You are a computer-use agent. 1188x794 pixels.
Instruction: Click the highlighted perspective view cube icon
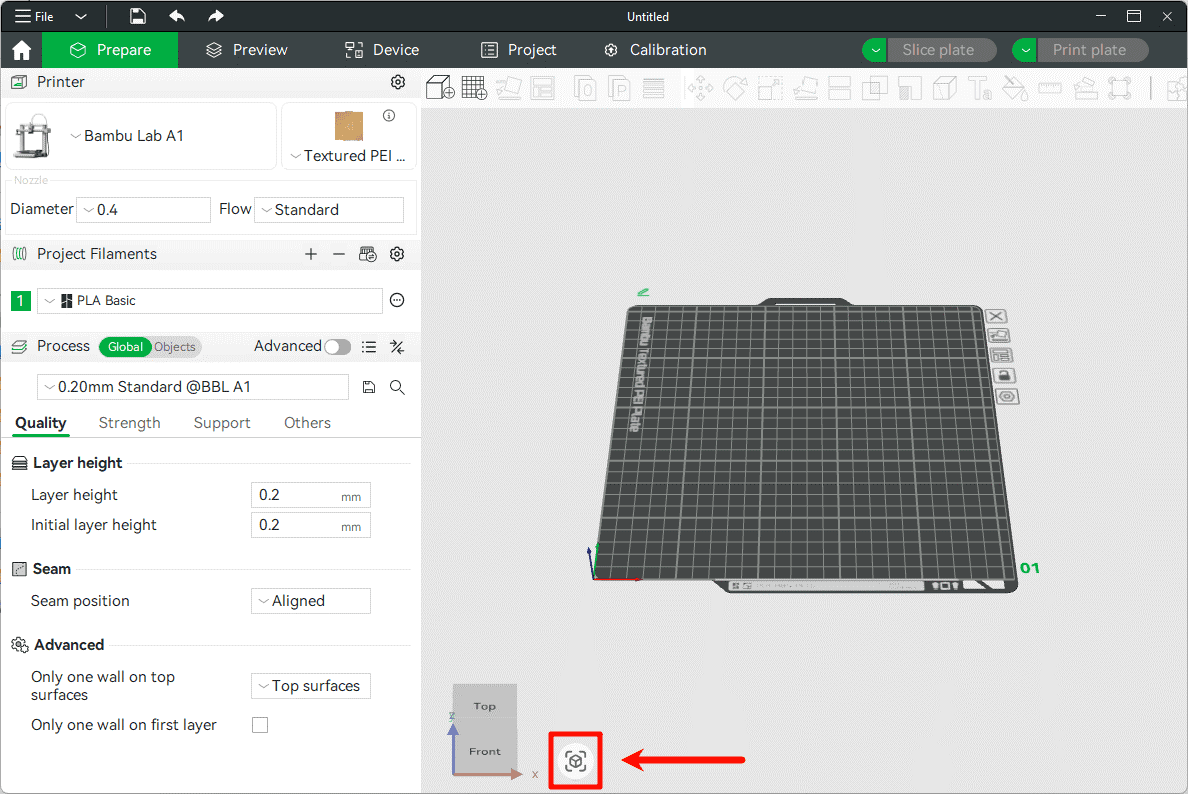[575, 762]
